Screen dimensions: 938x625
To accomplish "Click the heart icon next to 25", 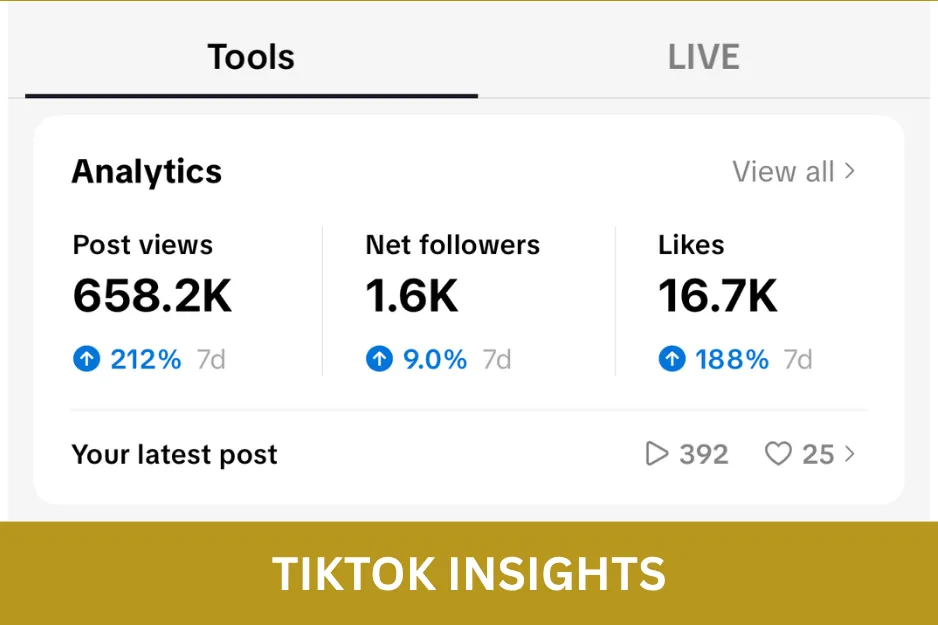I will click(x=778, y=454).
